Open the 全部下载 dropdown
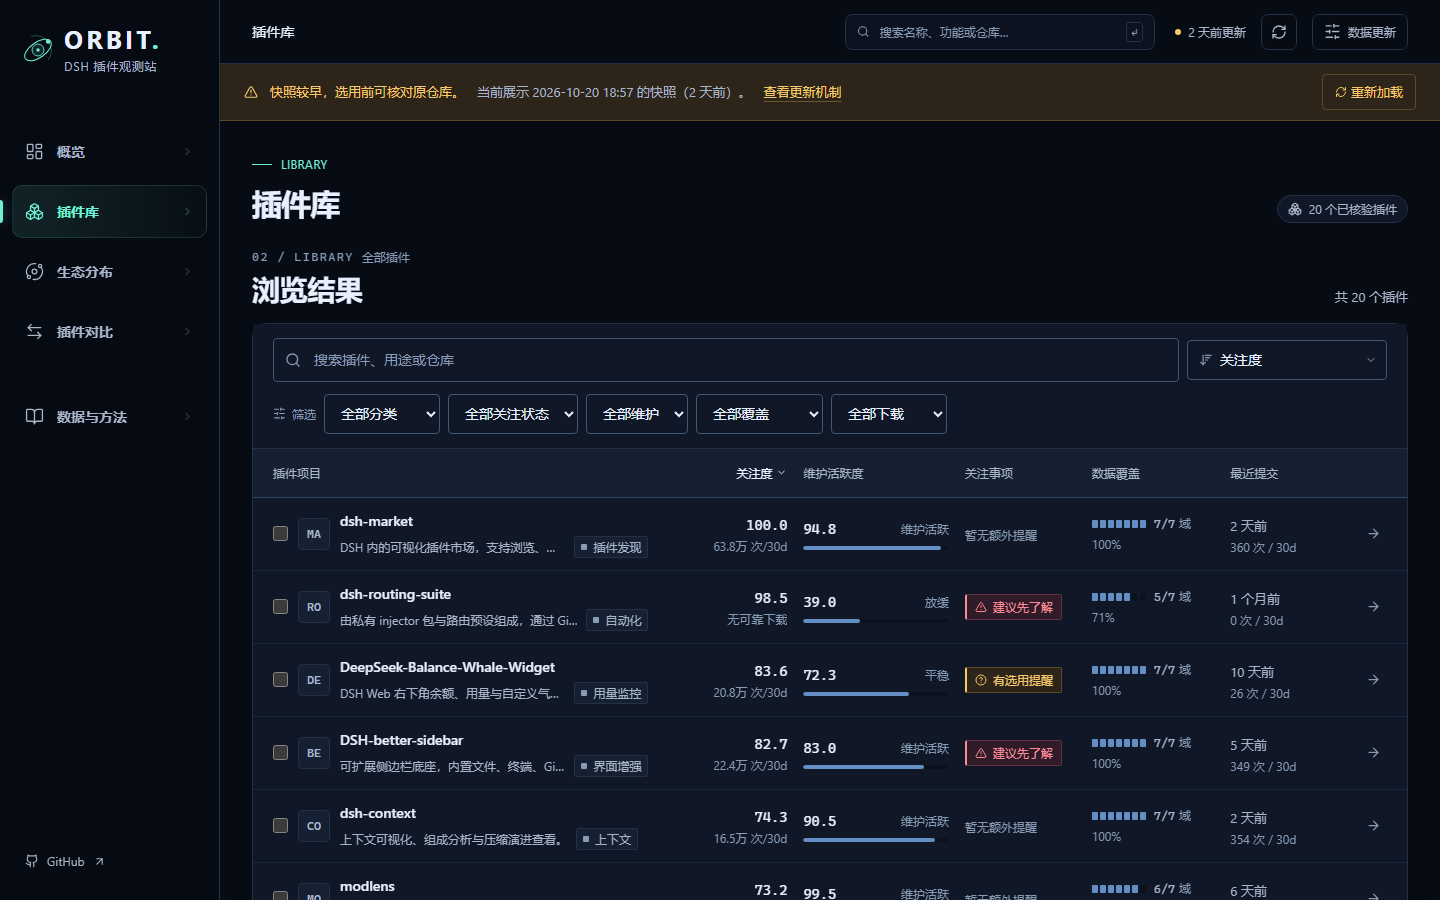Viewport: 1440px width, 900px height. tap(889, 414)
